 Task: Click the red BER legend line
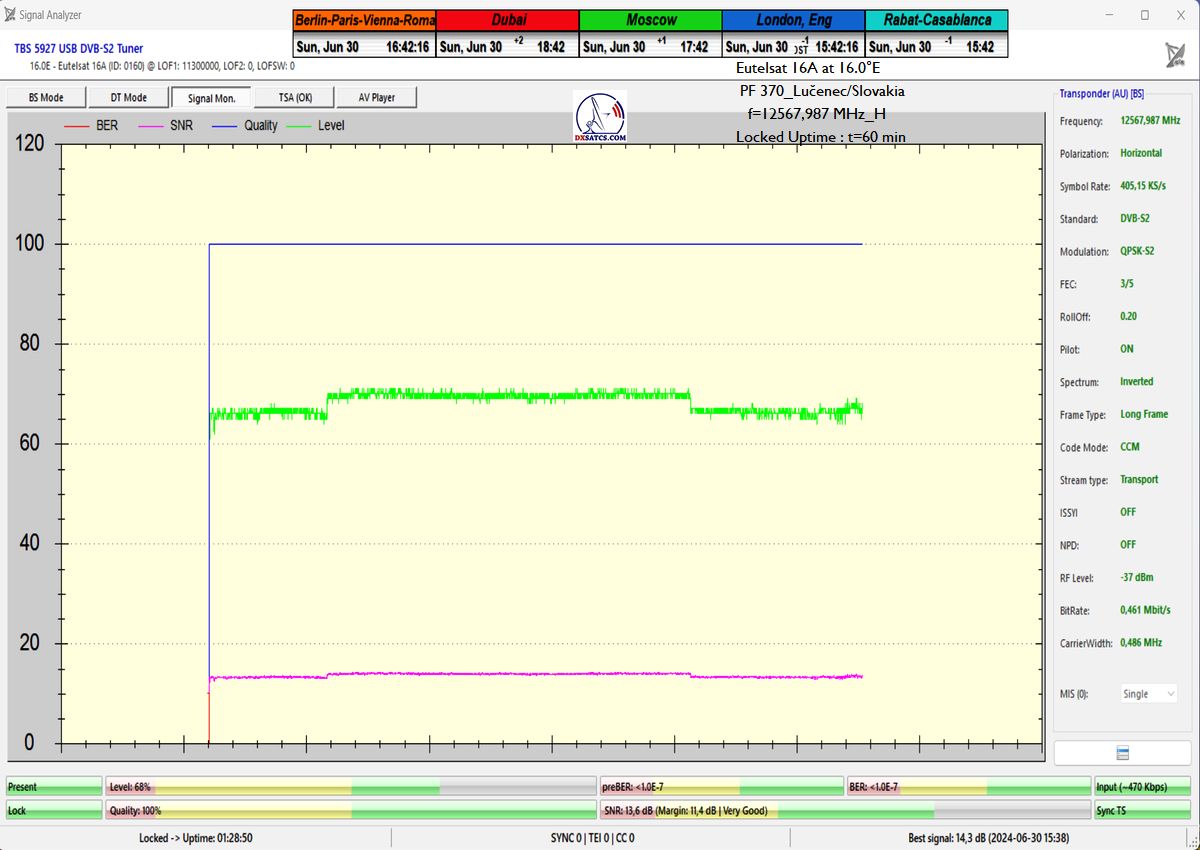[x=77, y=126]
